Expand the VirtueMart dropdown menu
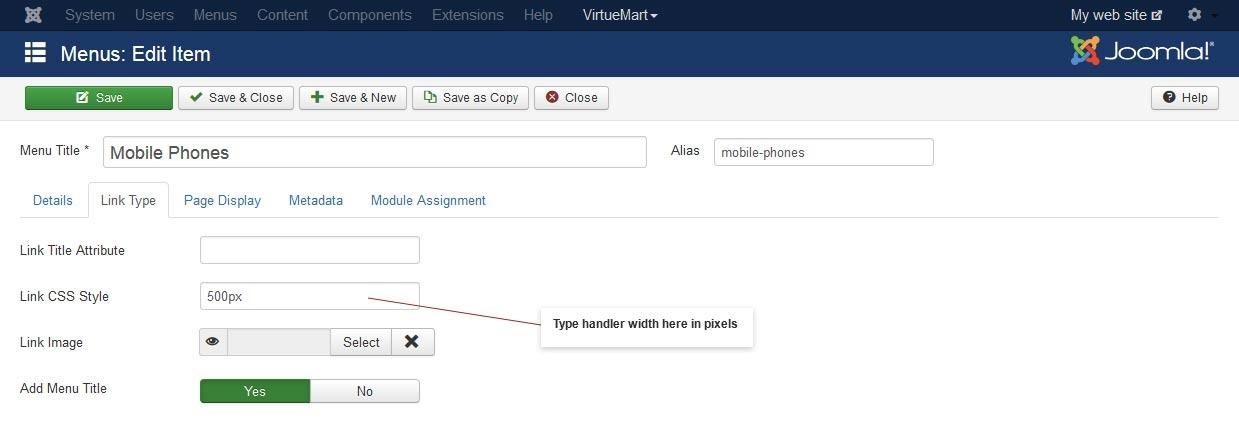Image resolution: width=1239 pixels, height=427 pixels. tap(620, 15)
